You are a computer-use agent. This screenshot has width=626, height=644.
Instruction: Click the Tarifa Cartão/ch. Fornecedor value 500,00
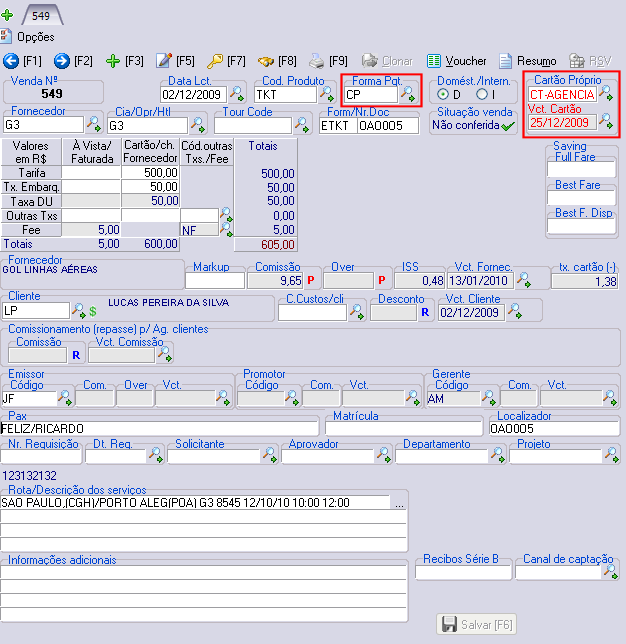150,173
